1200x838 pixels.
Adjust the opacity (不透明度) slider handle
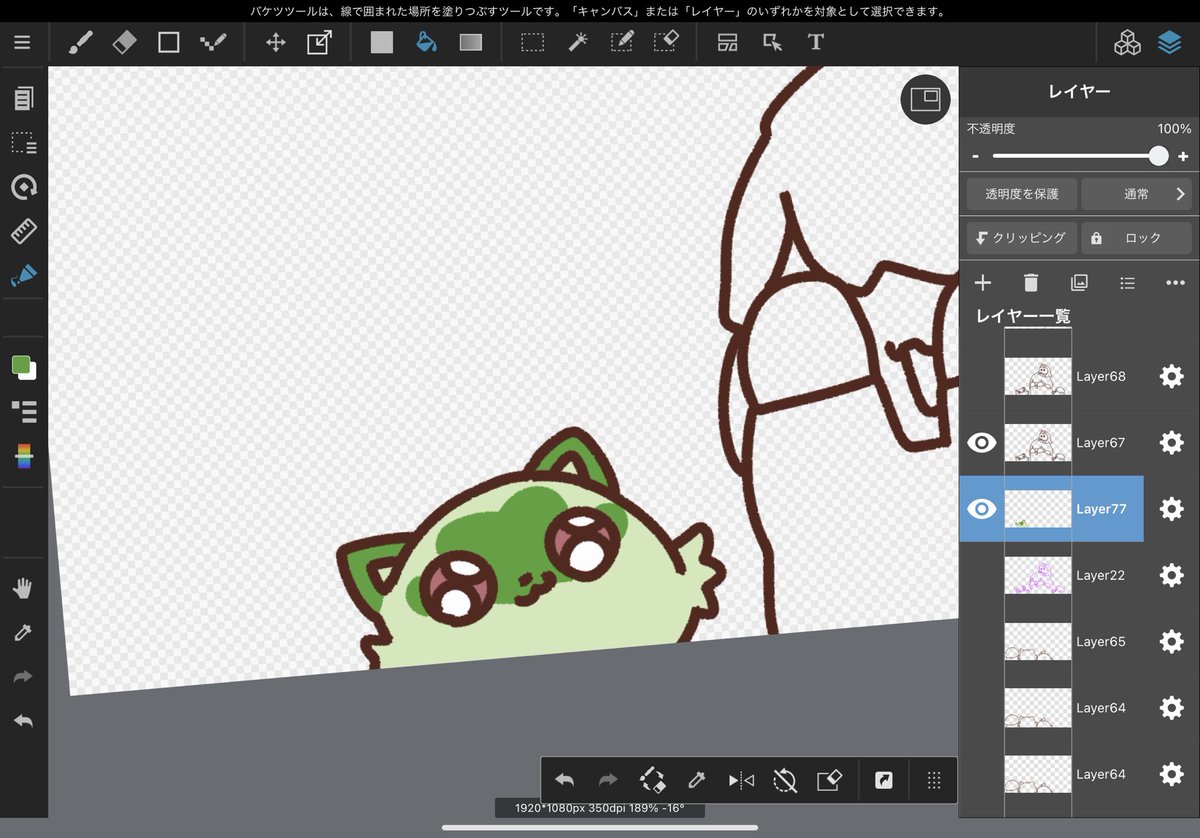tap(1158, 156)
